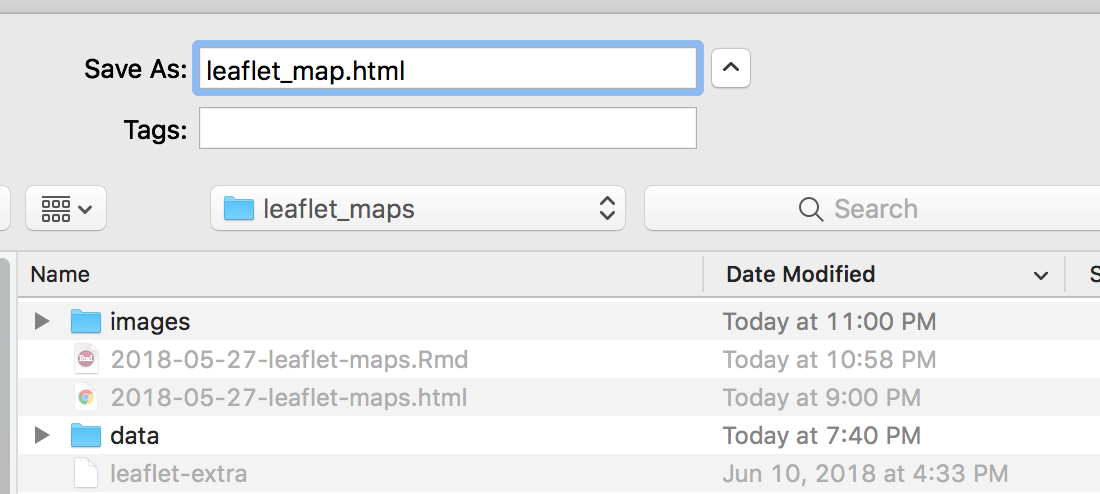Expand the images folder disclosure triangle
Image resolution: width=1100 pixels, height=494 pixels.
41,321
